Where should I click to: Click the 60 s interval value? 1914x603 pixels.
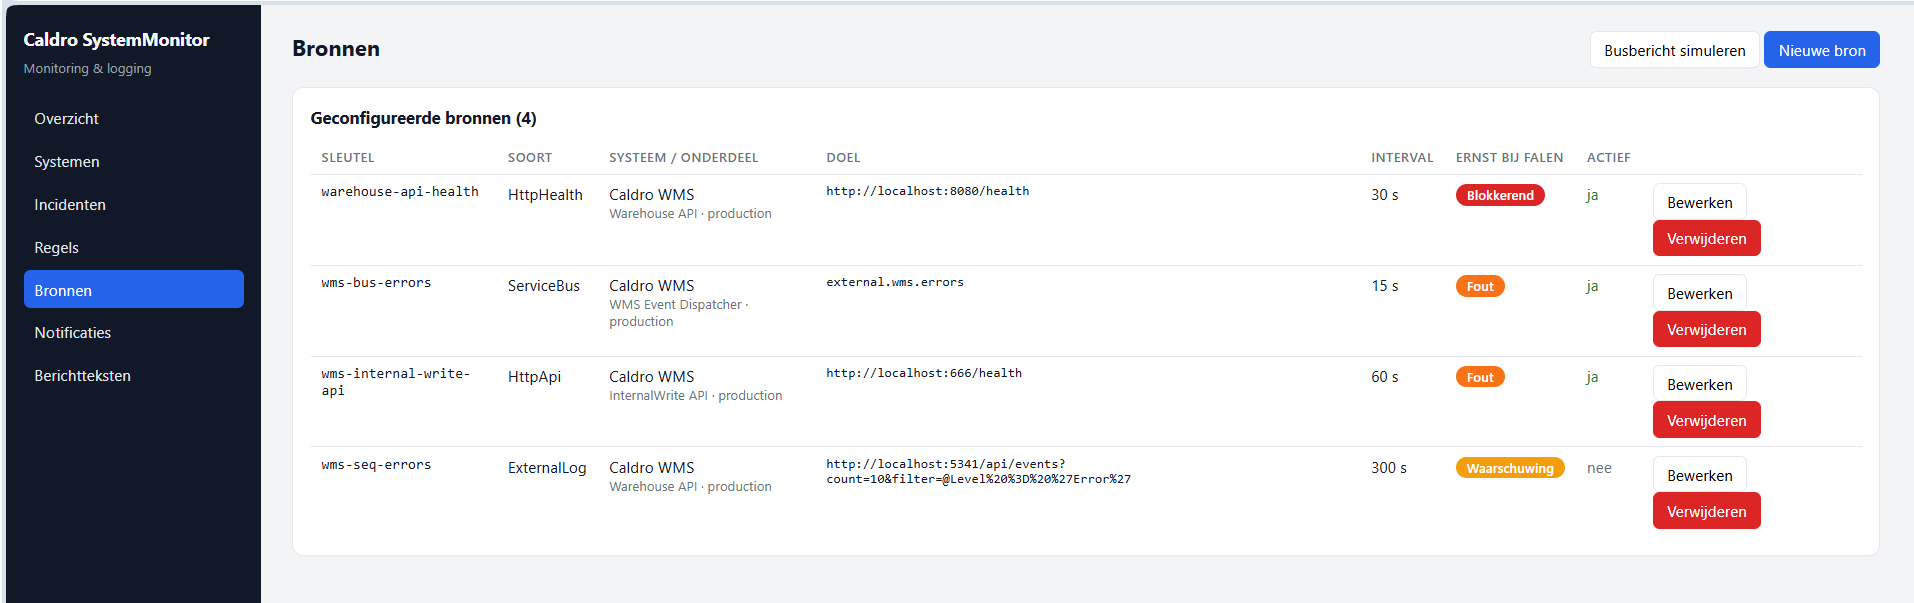(x=1385, y=377)
